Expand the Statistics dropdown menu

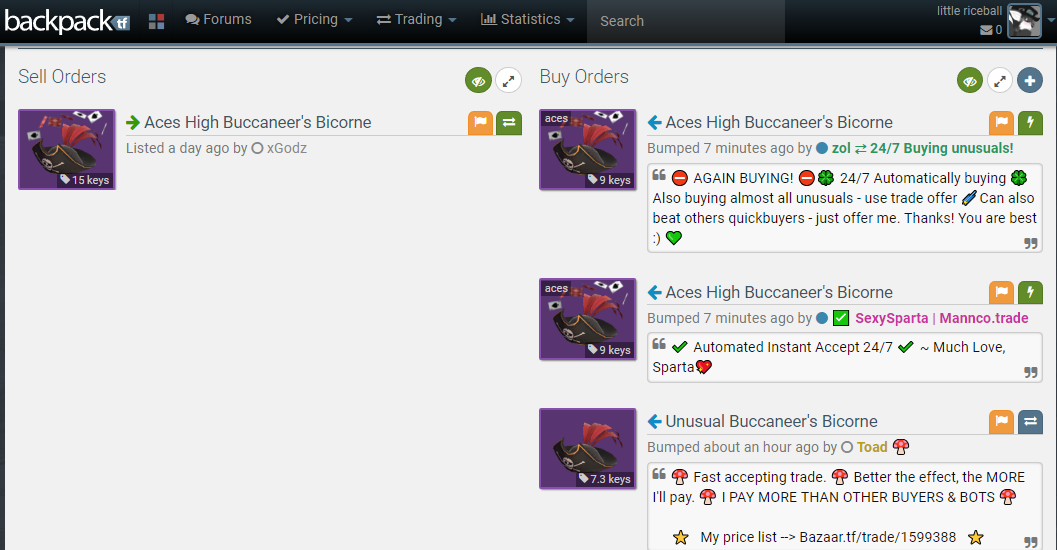527,20
